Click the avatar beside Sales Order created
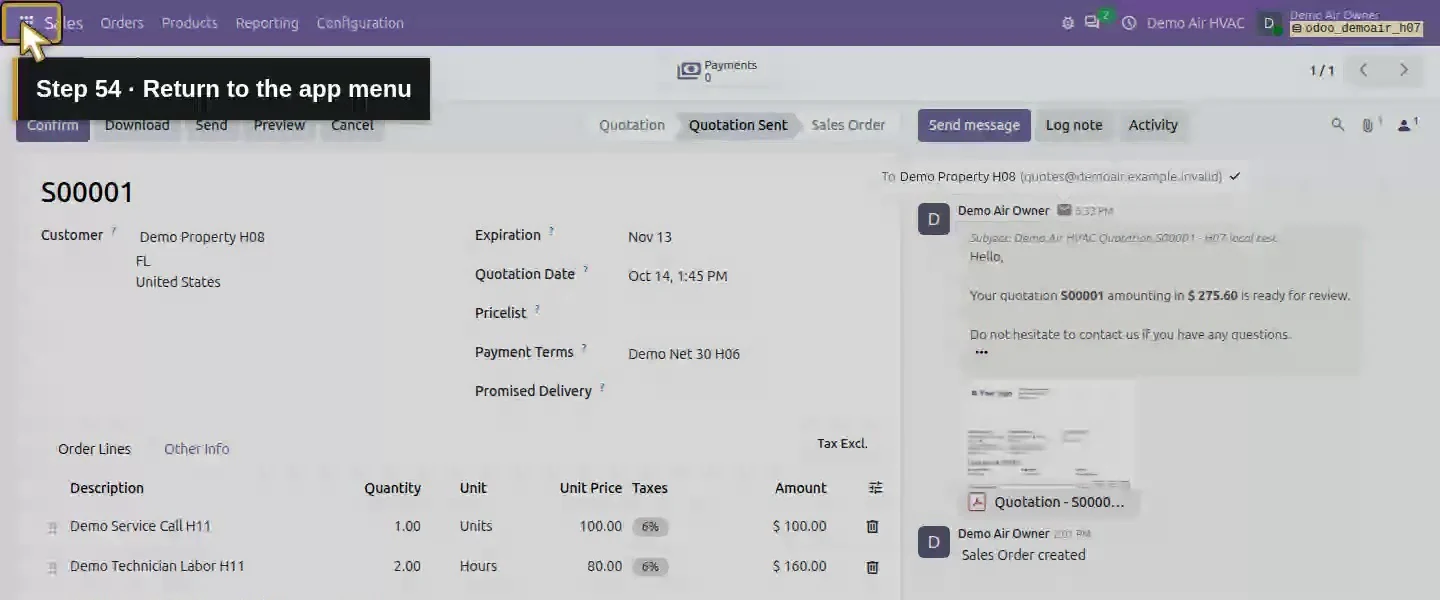Image resolution: width=1440 pixels, height=600 pixels. click(934, 542)
